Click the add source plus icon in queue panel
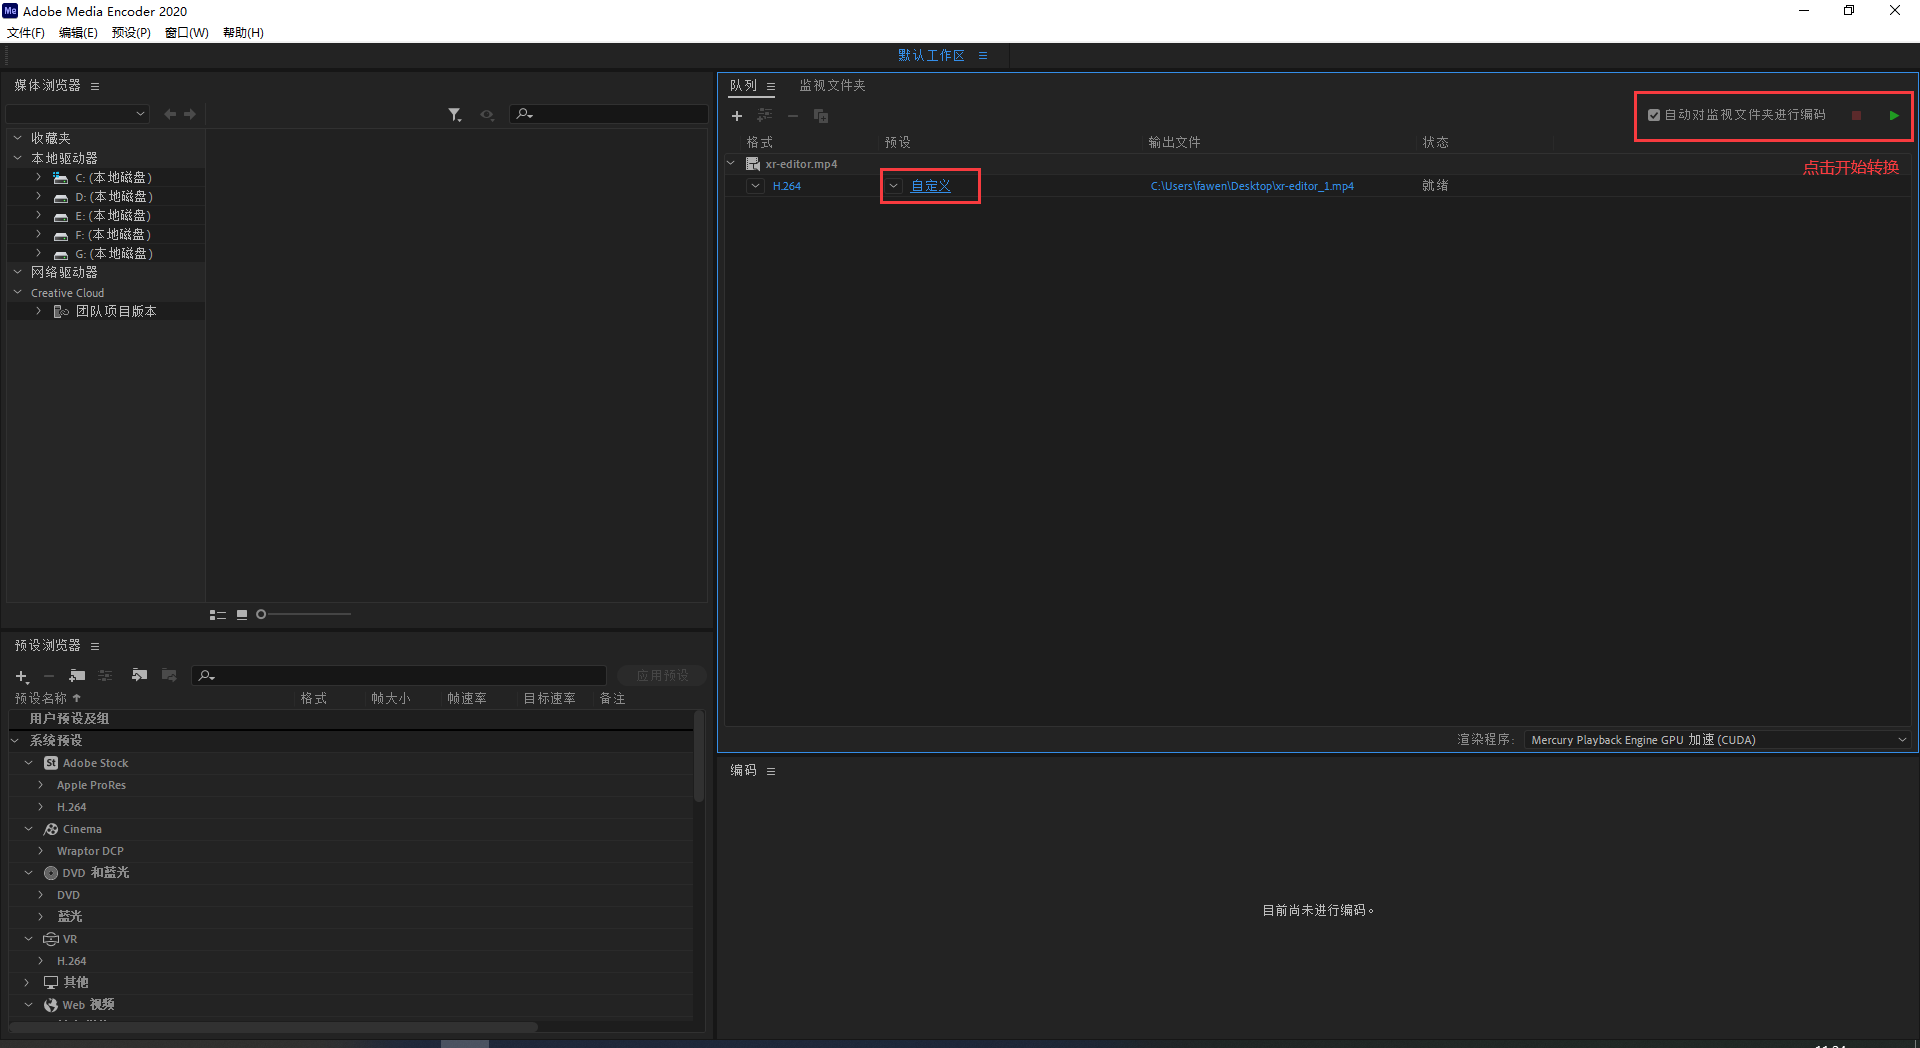 (x=737, y=116)
